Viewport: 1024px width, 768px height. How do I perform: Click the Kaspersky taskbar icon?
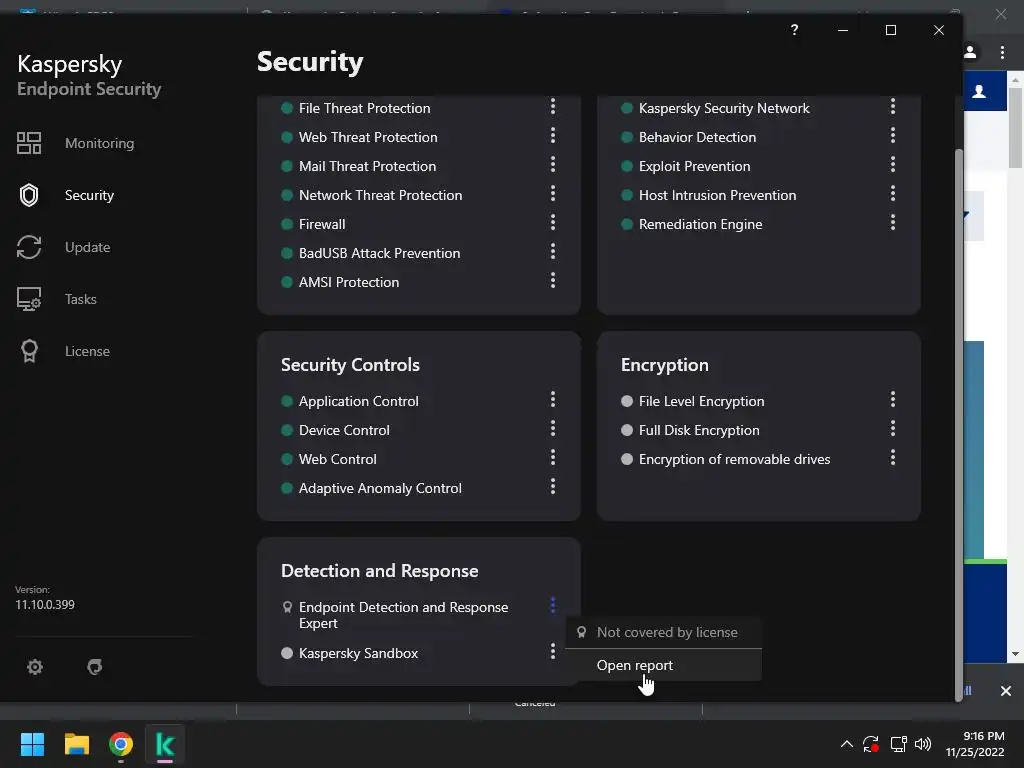[165, 744]
